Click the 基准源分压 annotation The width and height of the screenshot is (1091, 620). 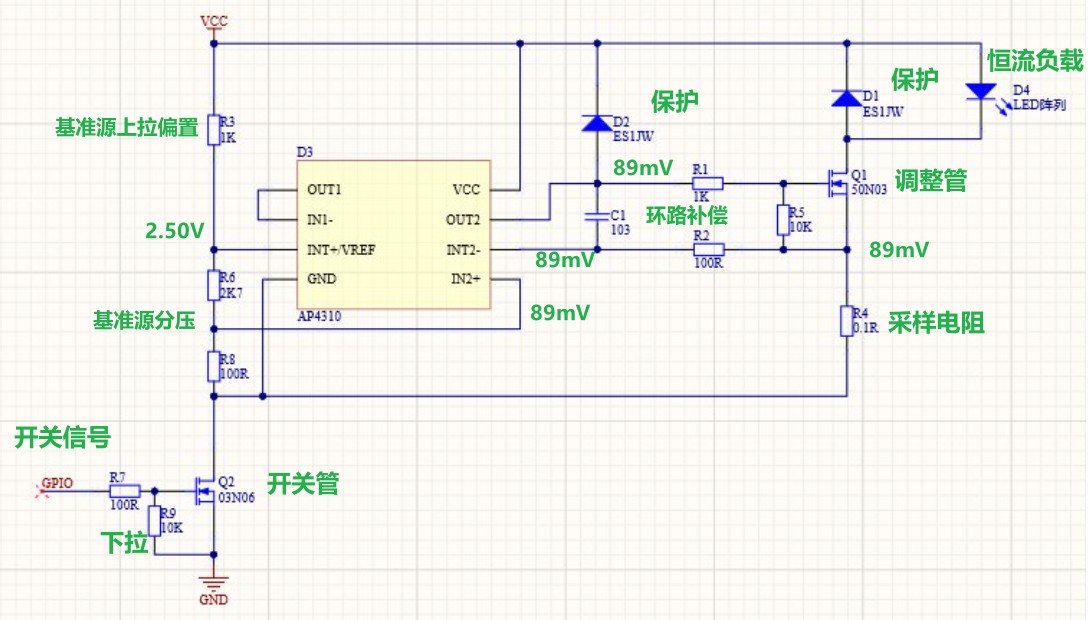coord(144,320)
